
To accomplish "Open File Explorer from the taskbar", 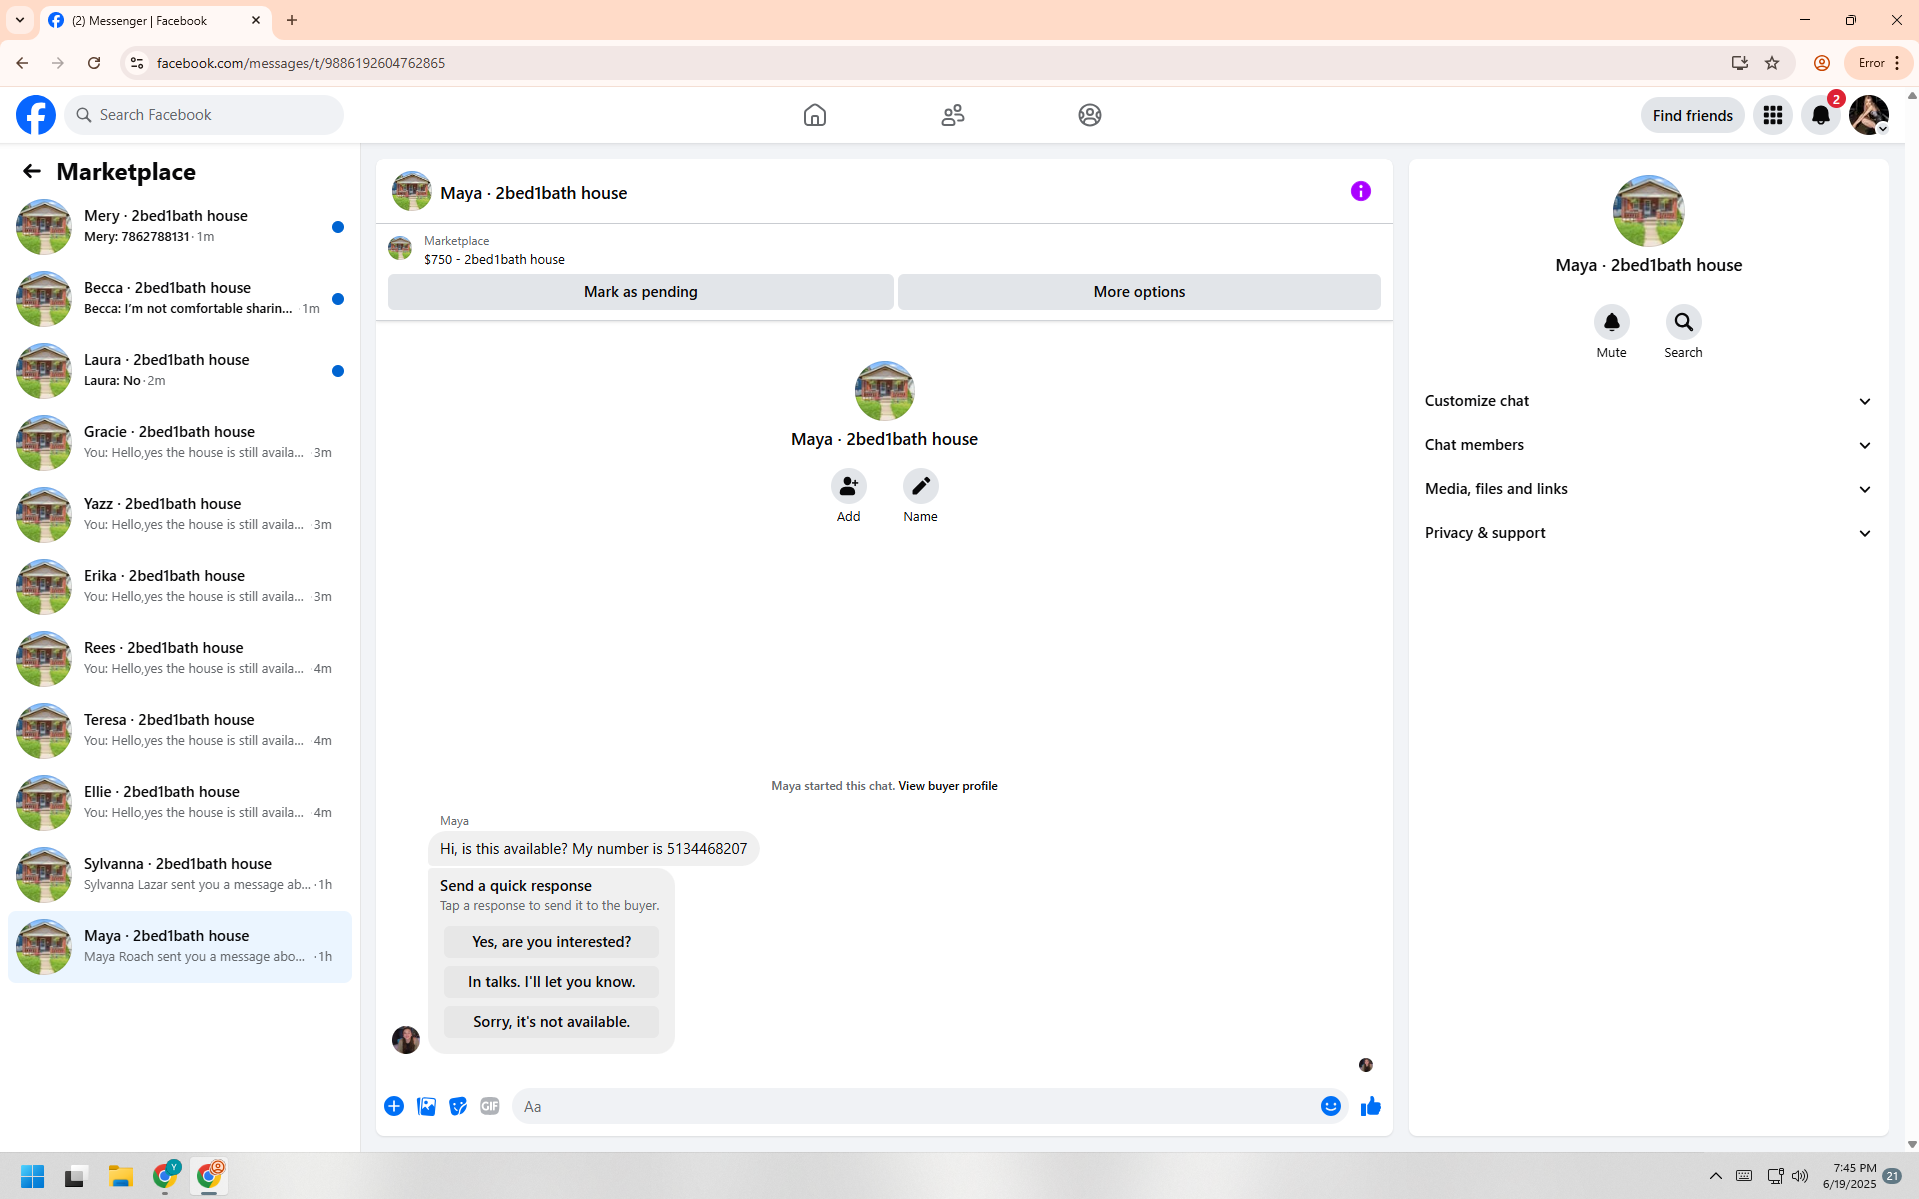I will (x=121, y=1176).
